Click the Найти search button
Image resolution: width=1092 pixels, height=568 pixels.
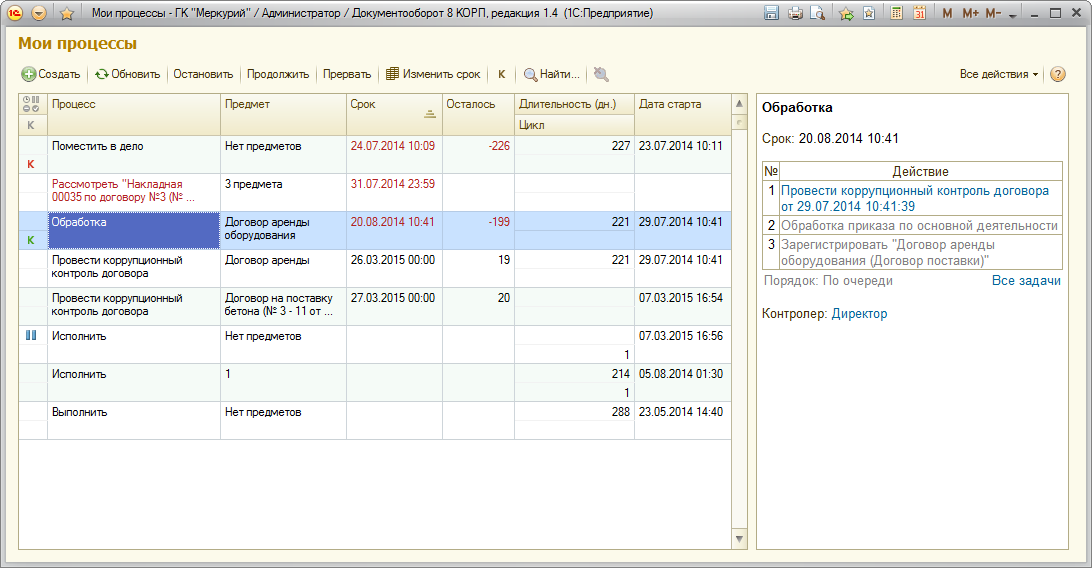click(551, 74)
